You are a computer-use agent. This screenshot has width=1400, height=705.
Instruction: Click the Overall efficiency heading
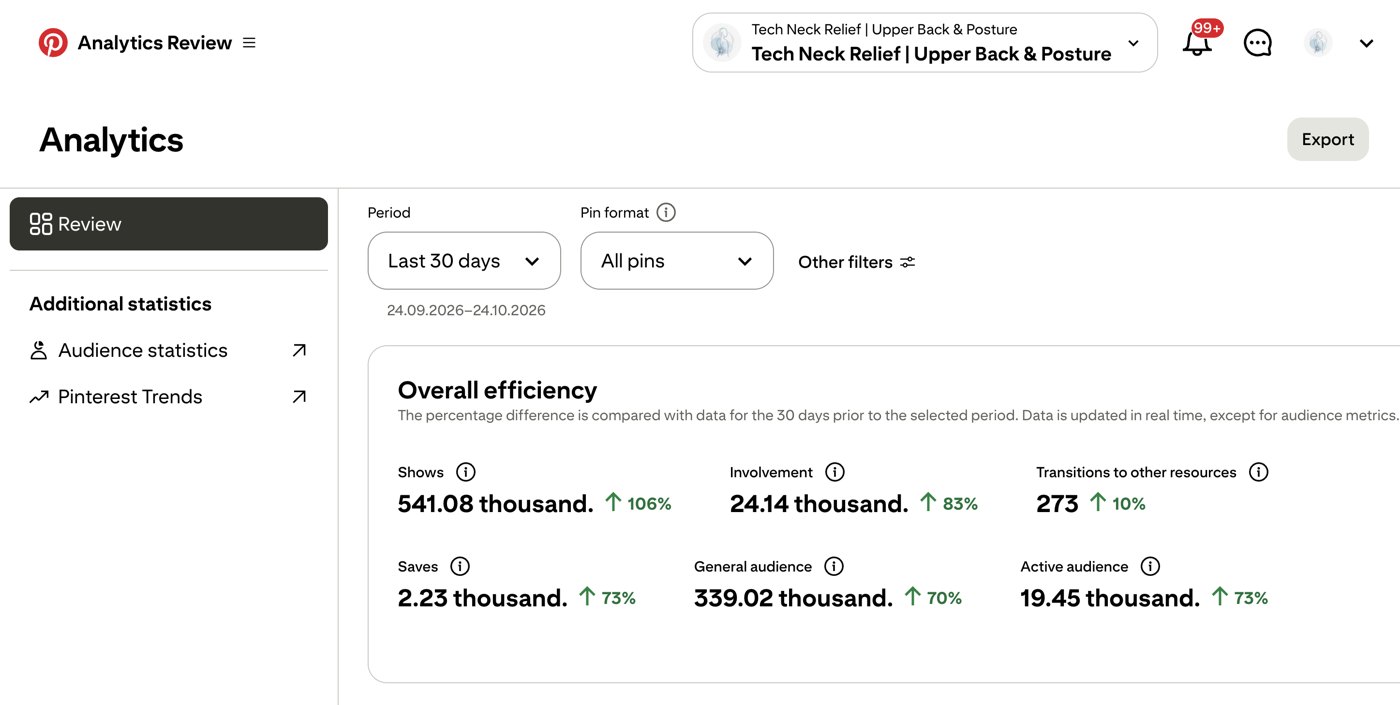497,390
